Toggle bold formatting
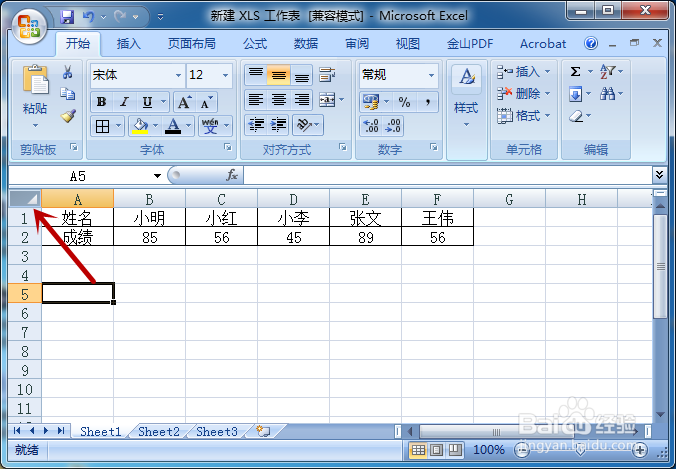 (x=102, y=102)
